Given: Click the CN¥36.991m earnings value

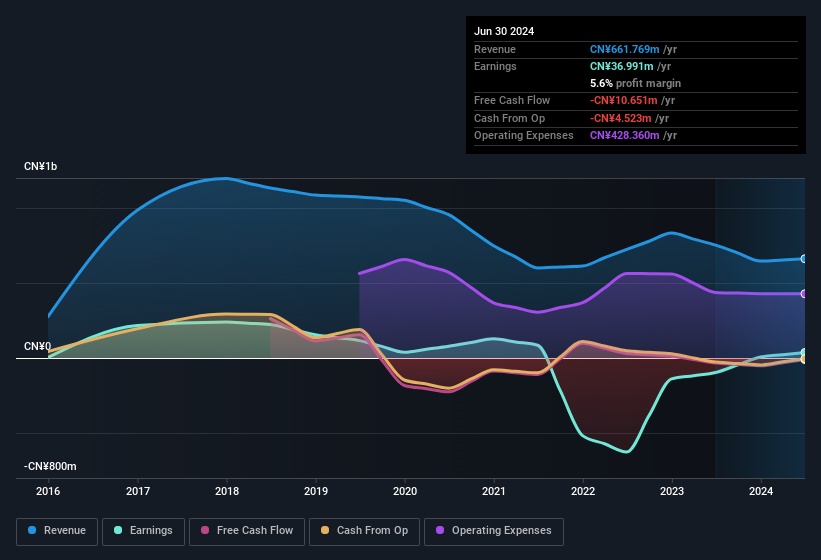Looking at the screenshot, I should click(x=622, y=66).
